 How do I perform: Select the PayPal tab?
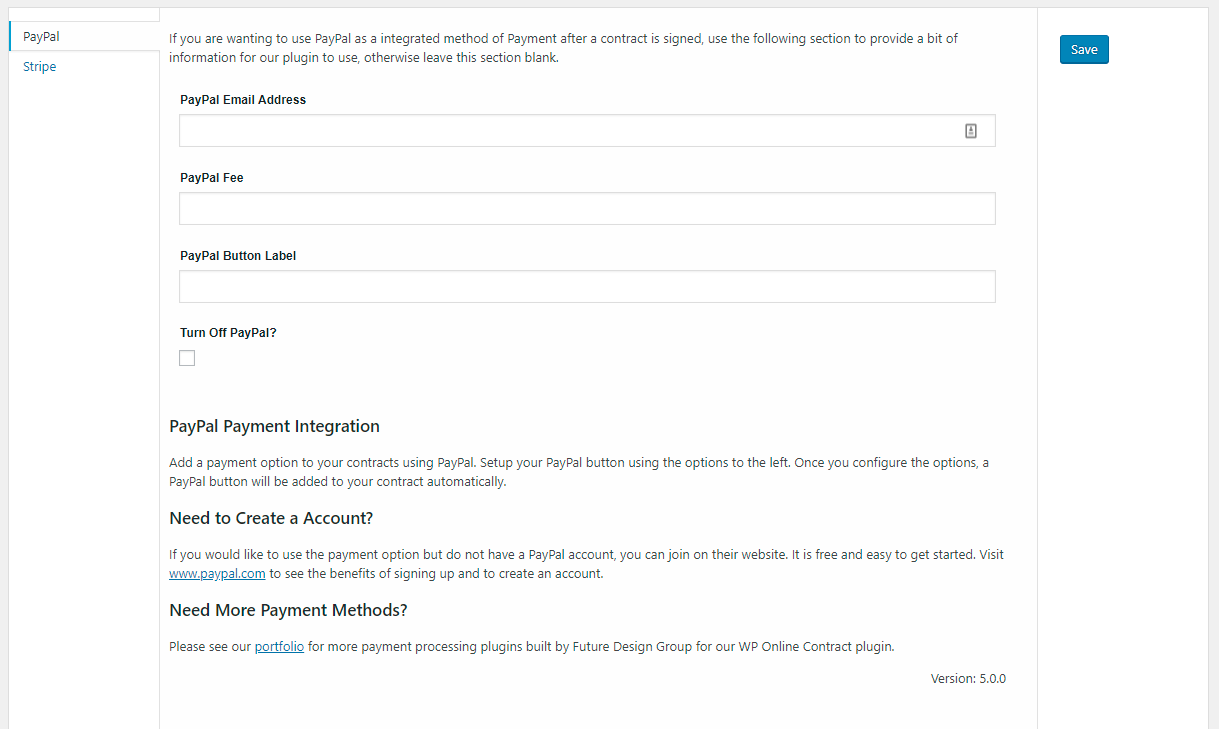coord(41,37)
